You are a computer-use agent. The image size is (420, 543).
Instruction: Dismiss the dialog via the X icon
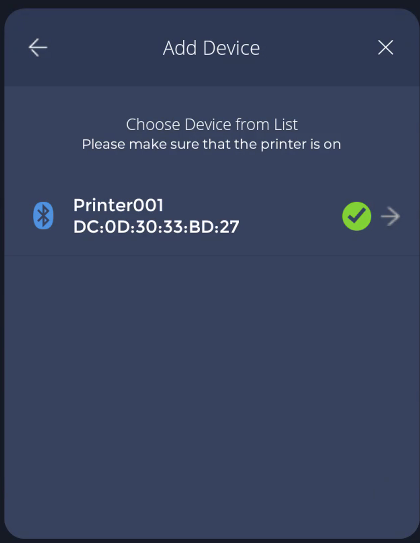click(x=385, y=47)
